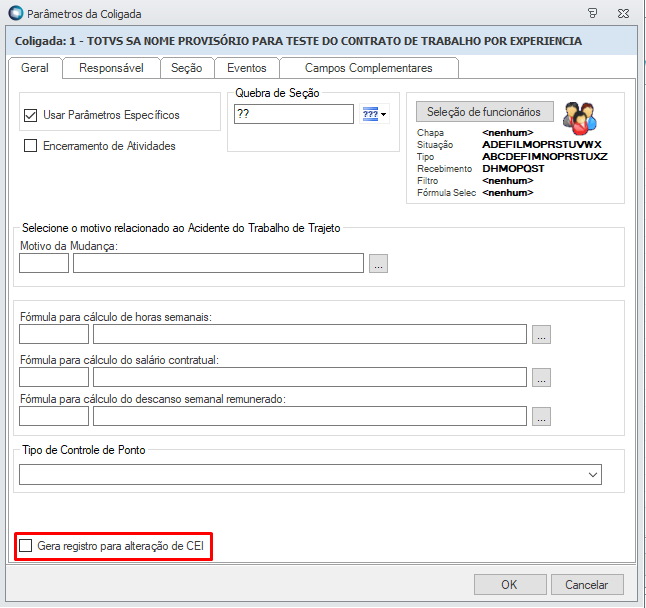This screenshot has width=646, height=608.
Task: Switch to the Seção tab
Action: (187, 68)
